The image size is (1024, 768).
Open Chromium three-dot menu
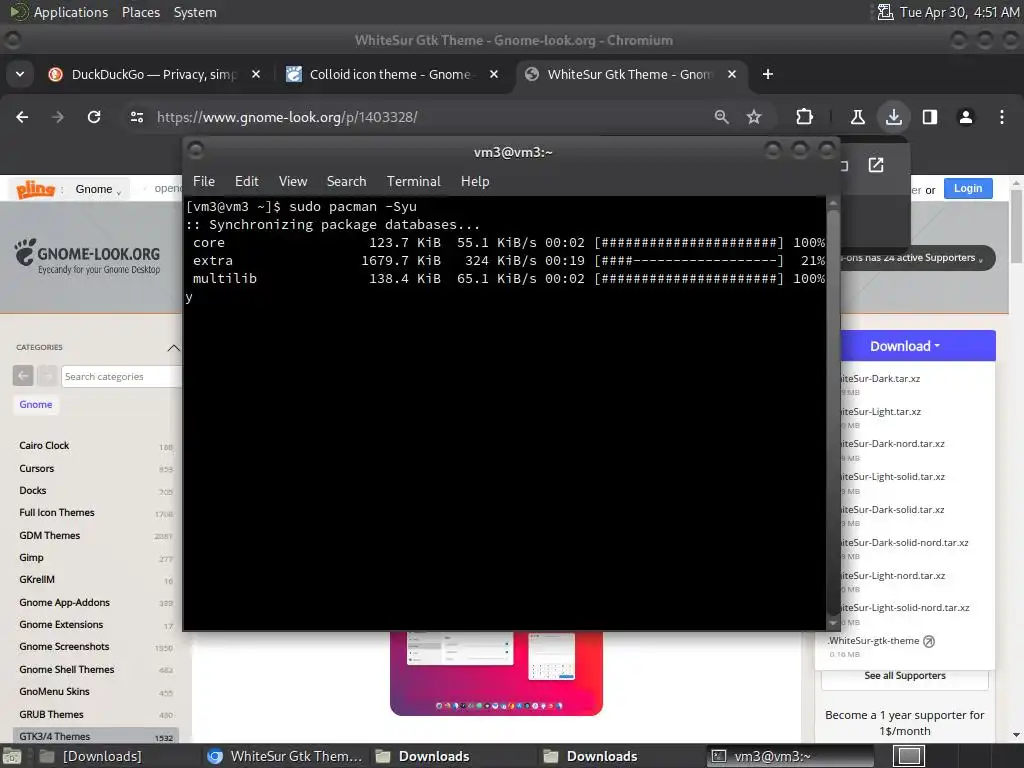(1002, 117)
